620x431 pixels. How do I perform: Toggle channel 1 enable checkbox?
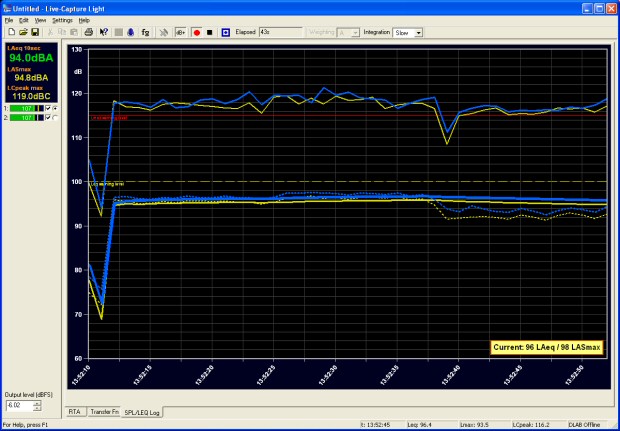pyautogui.click(x=48, y=108)
